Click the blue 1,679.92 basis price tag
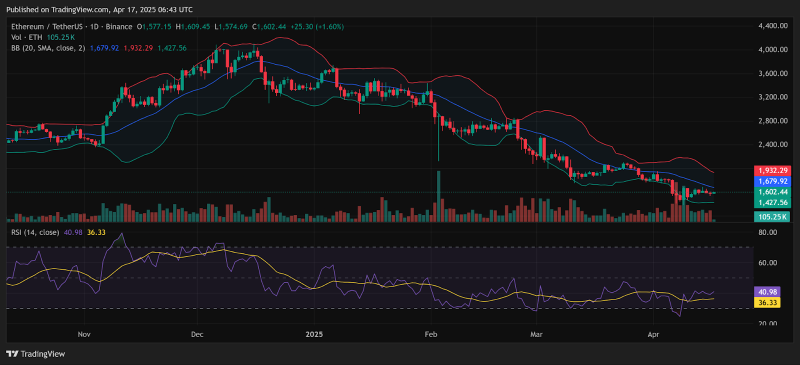The width and height of the screenshot is (800, 365). (771, 181)
